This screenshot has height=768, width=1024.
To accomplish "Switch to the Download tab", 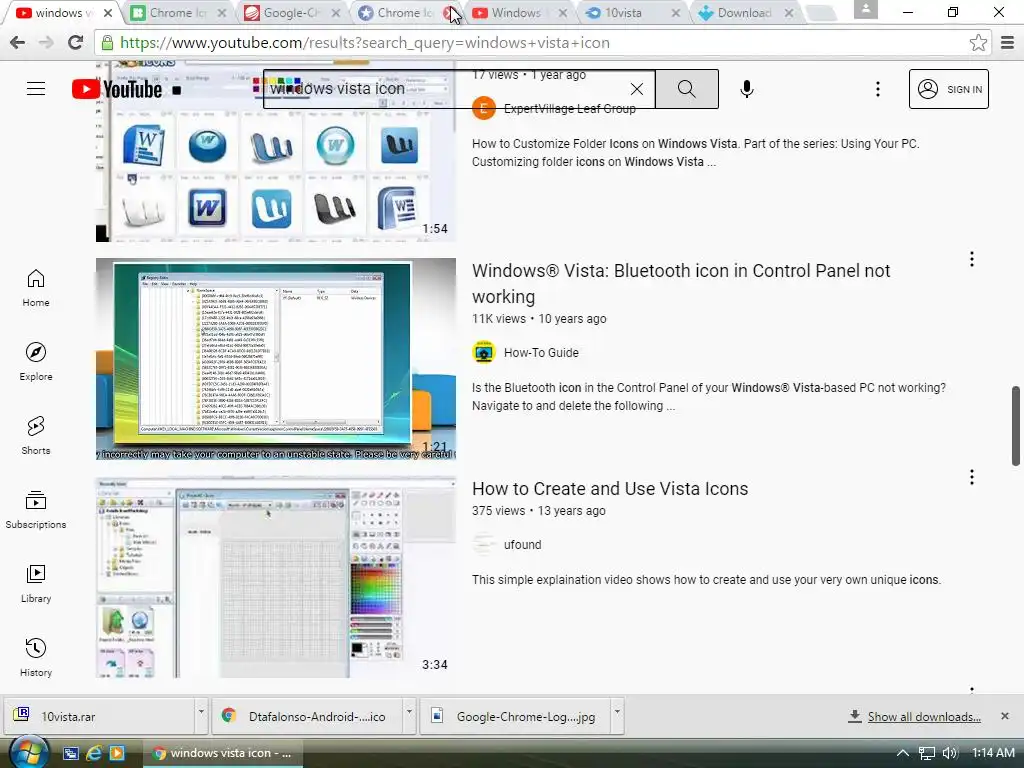I will [x=743, y=12].
